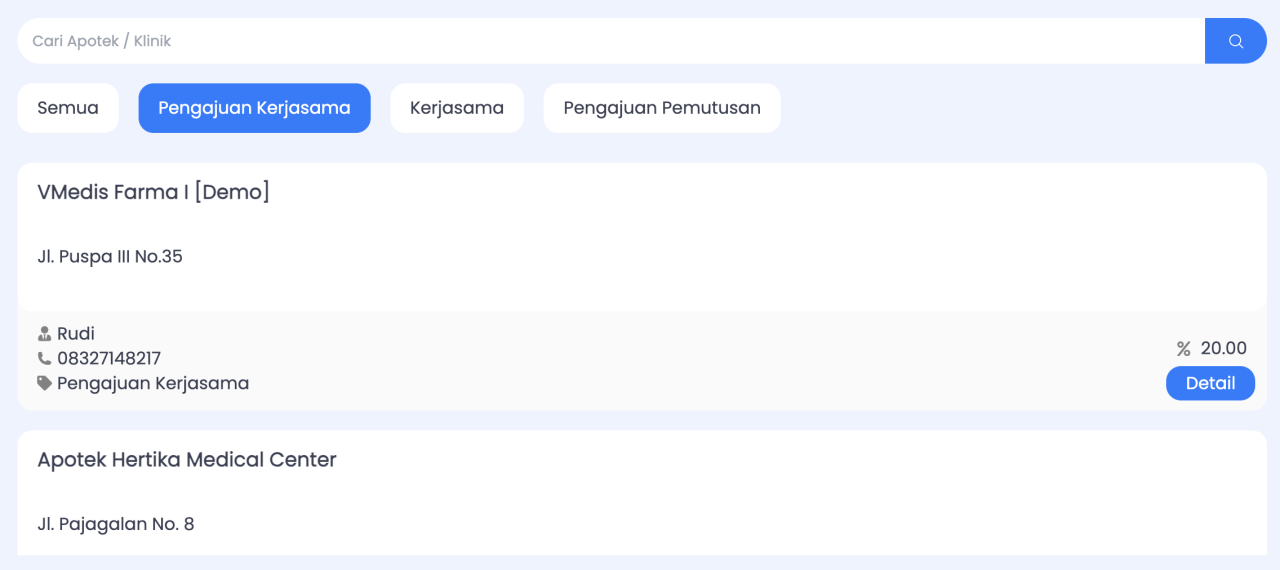Select the Pengajuan Kerjasama filter tab
1280x570 pixels.
254,108
